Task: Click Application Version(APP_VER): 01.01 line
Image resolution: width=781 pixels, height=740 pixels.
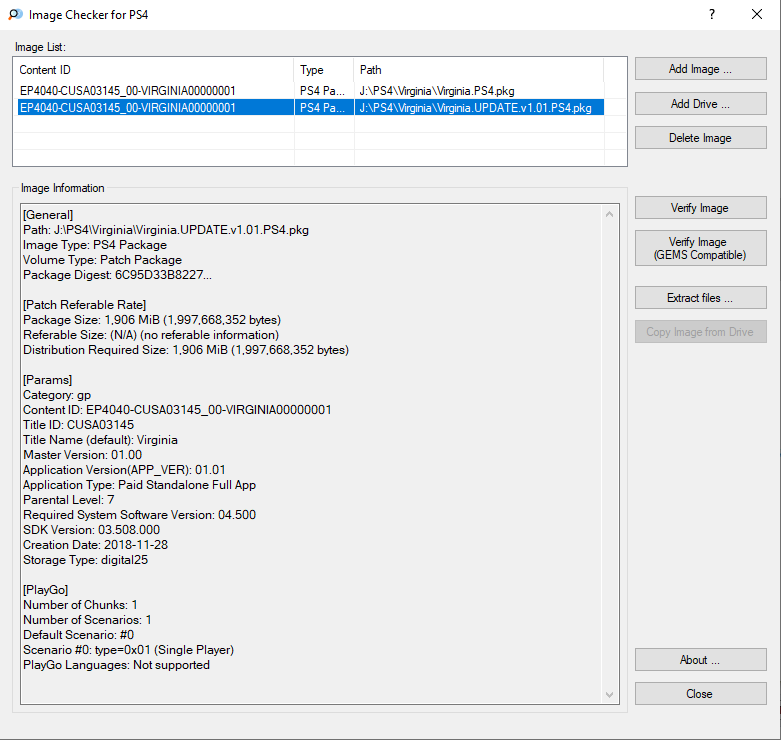Action: pos(124,470)
